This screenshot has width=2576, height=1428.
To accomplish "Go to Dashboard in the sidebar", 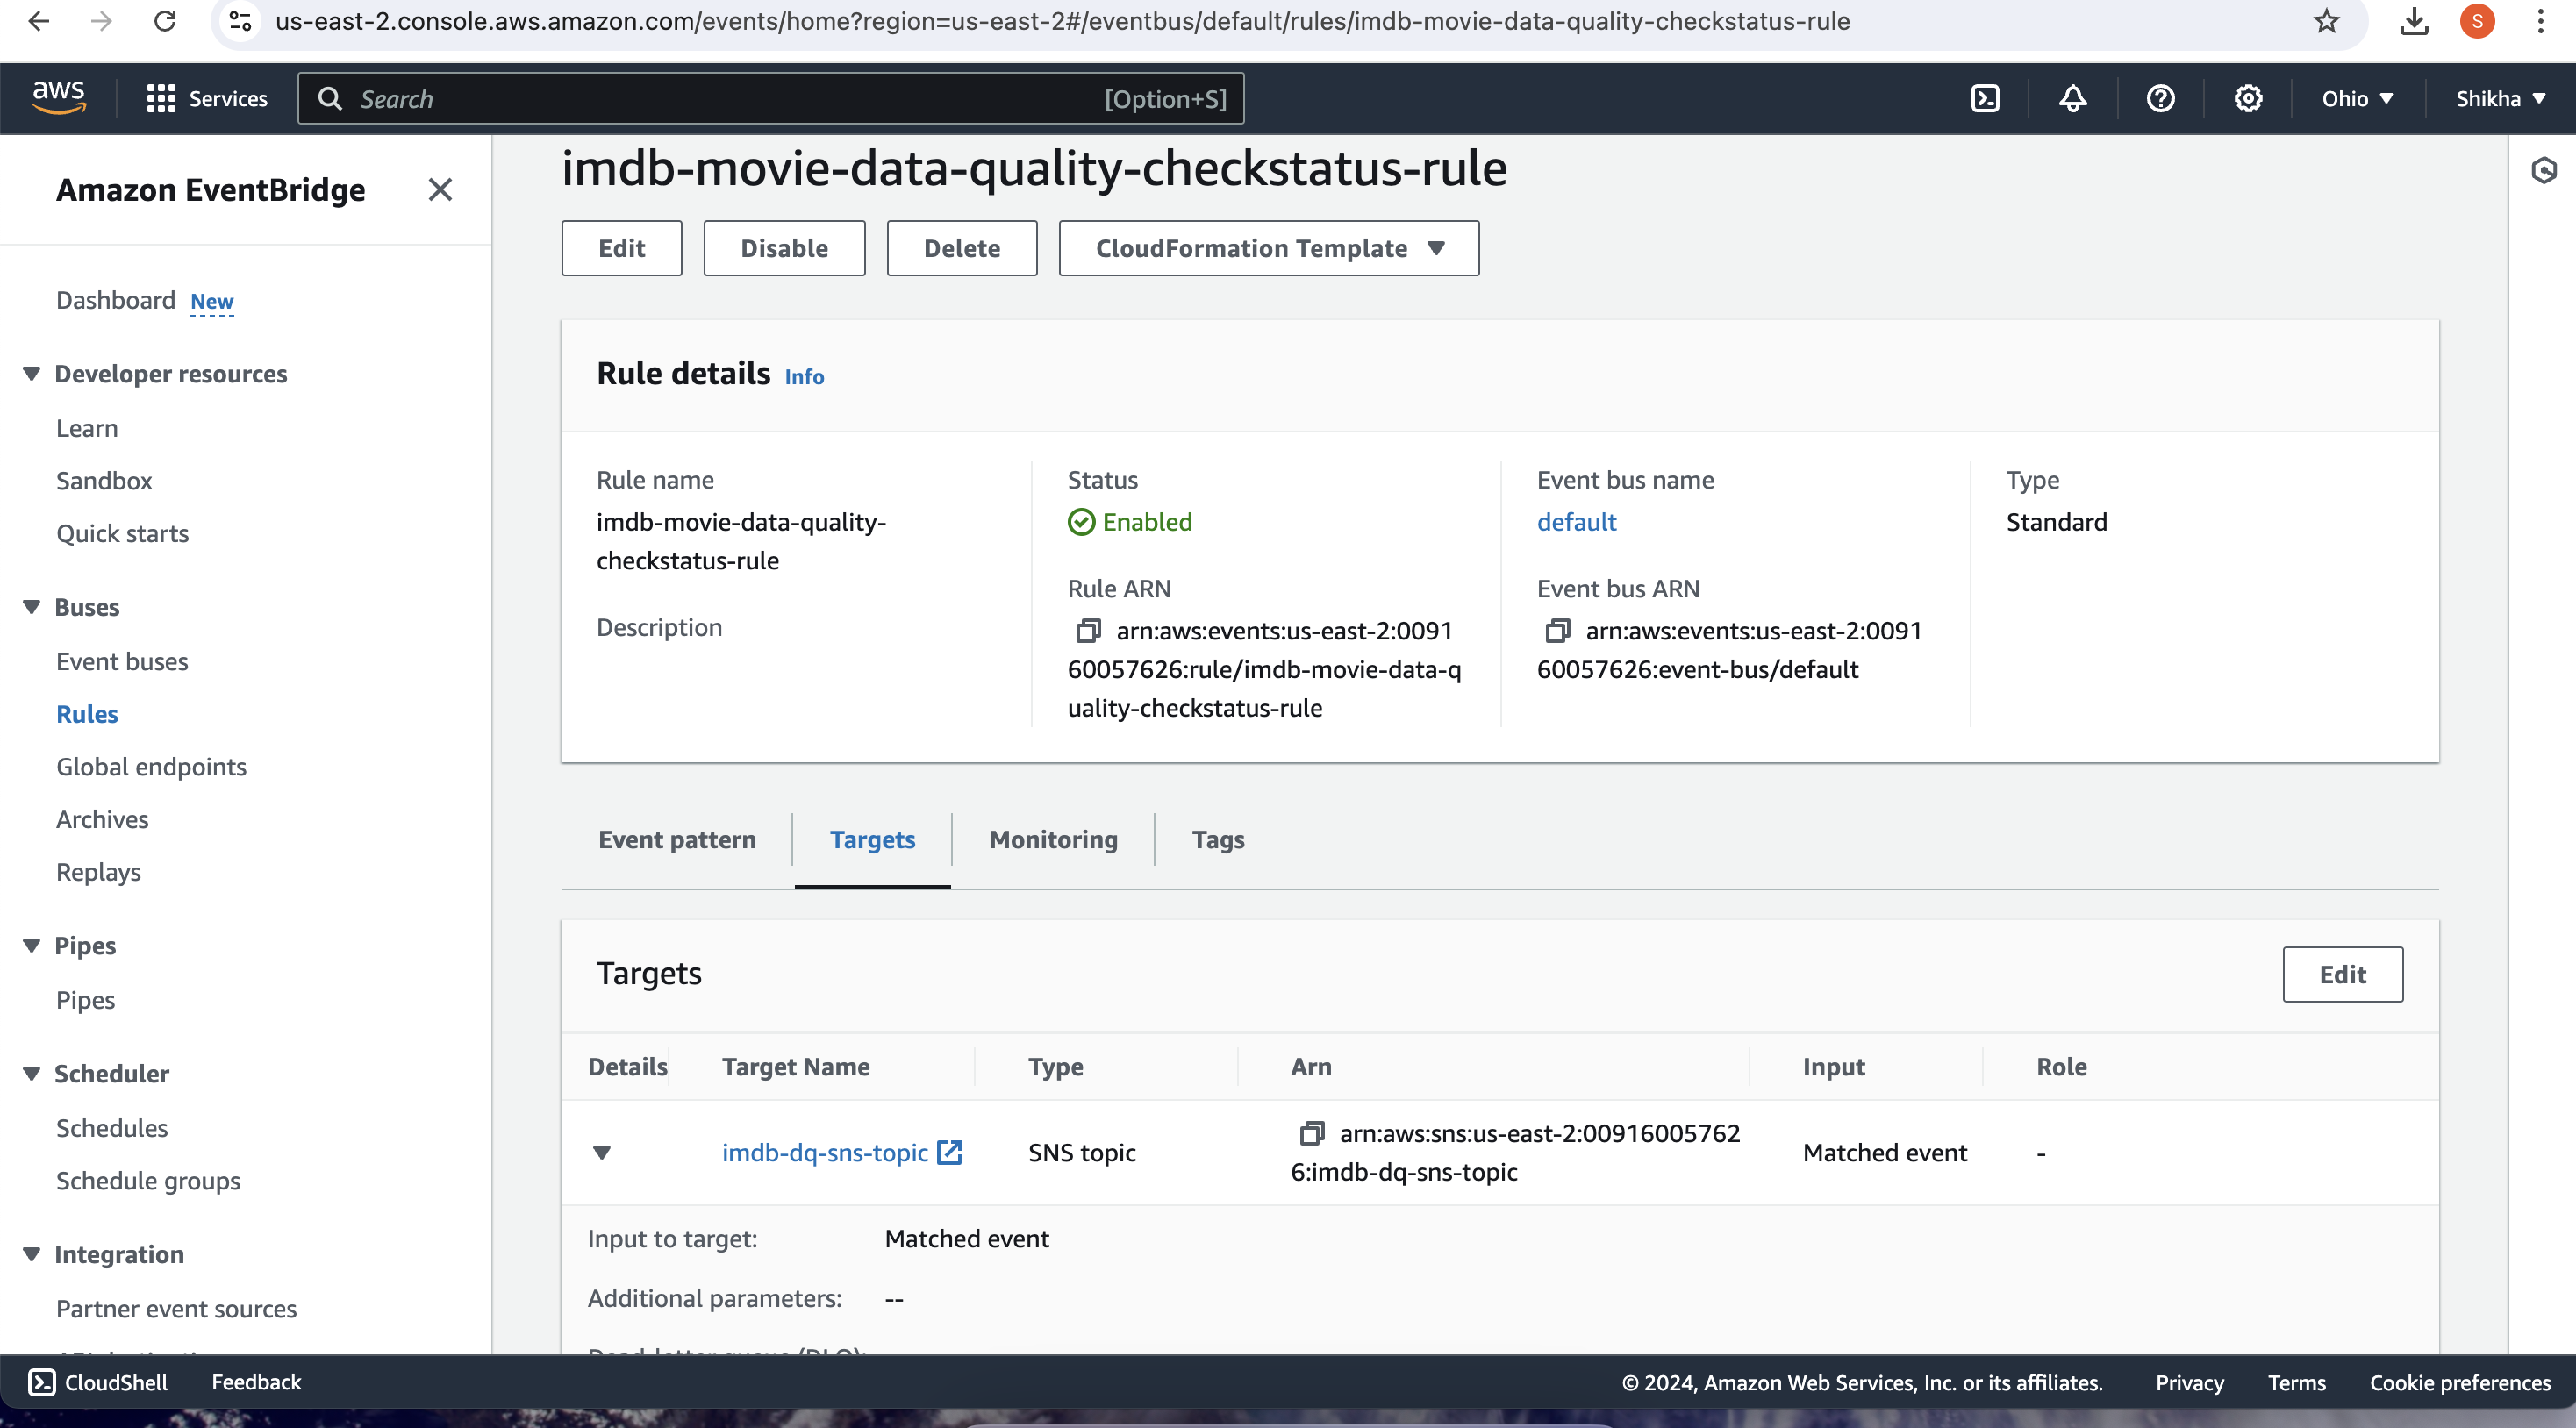I will click(115, 300).
